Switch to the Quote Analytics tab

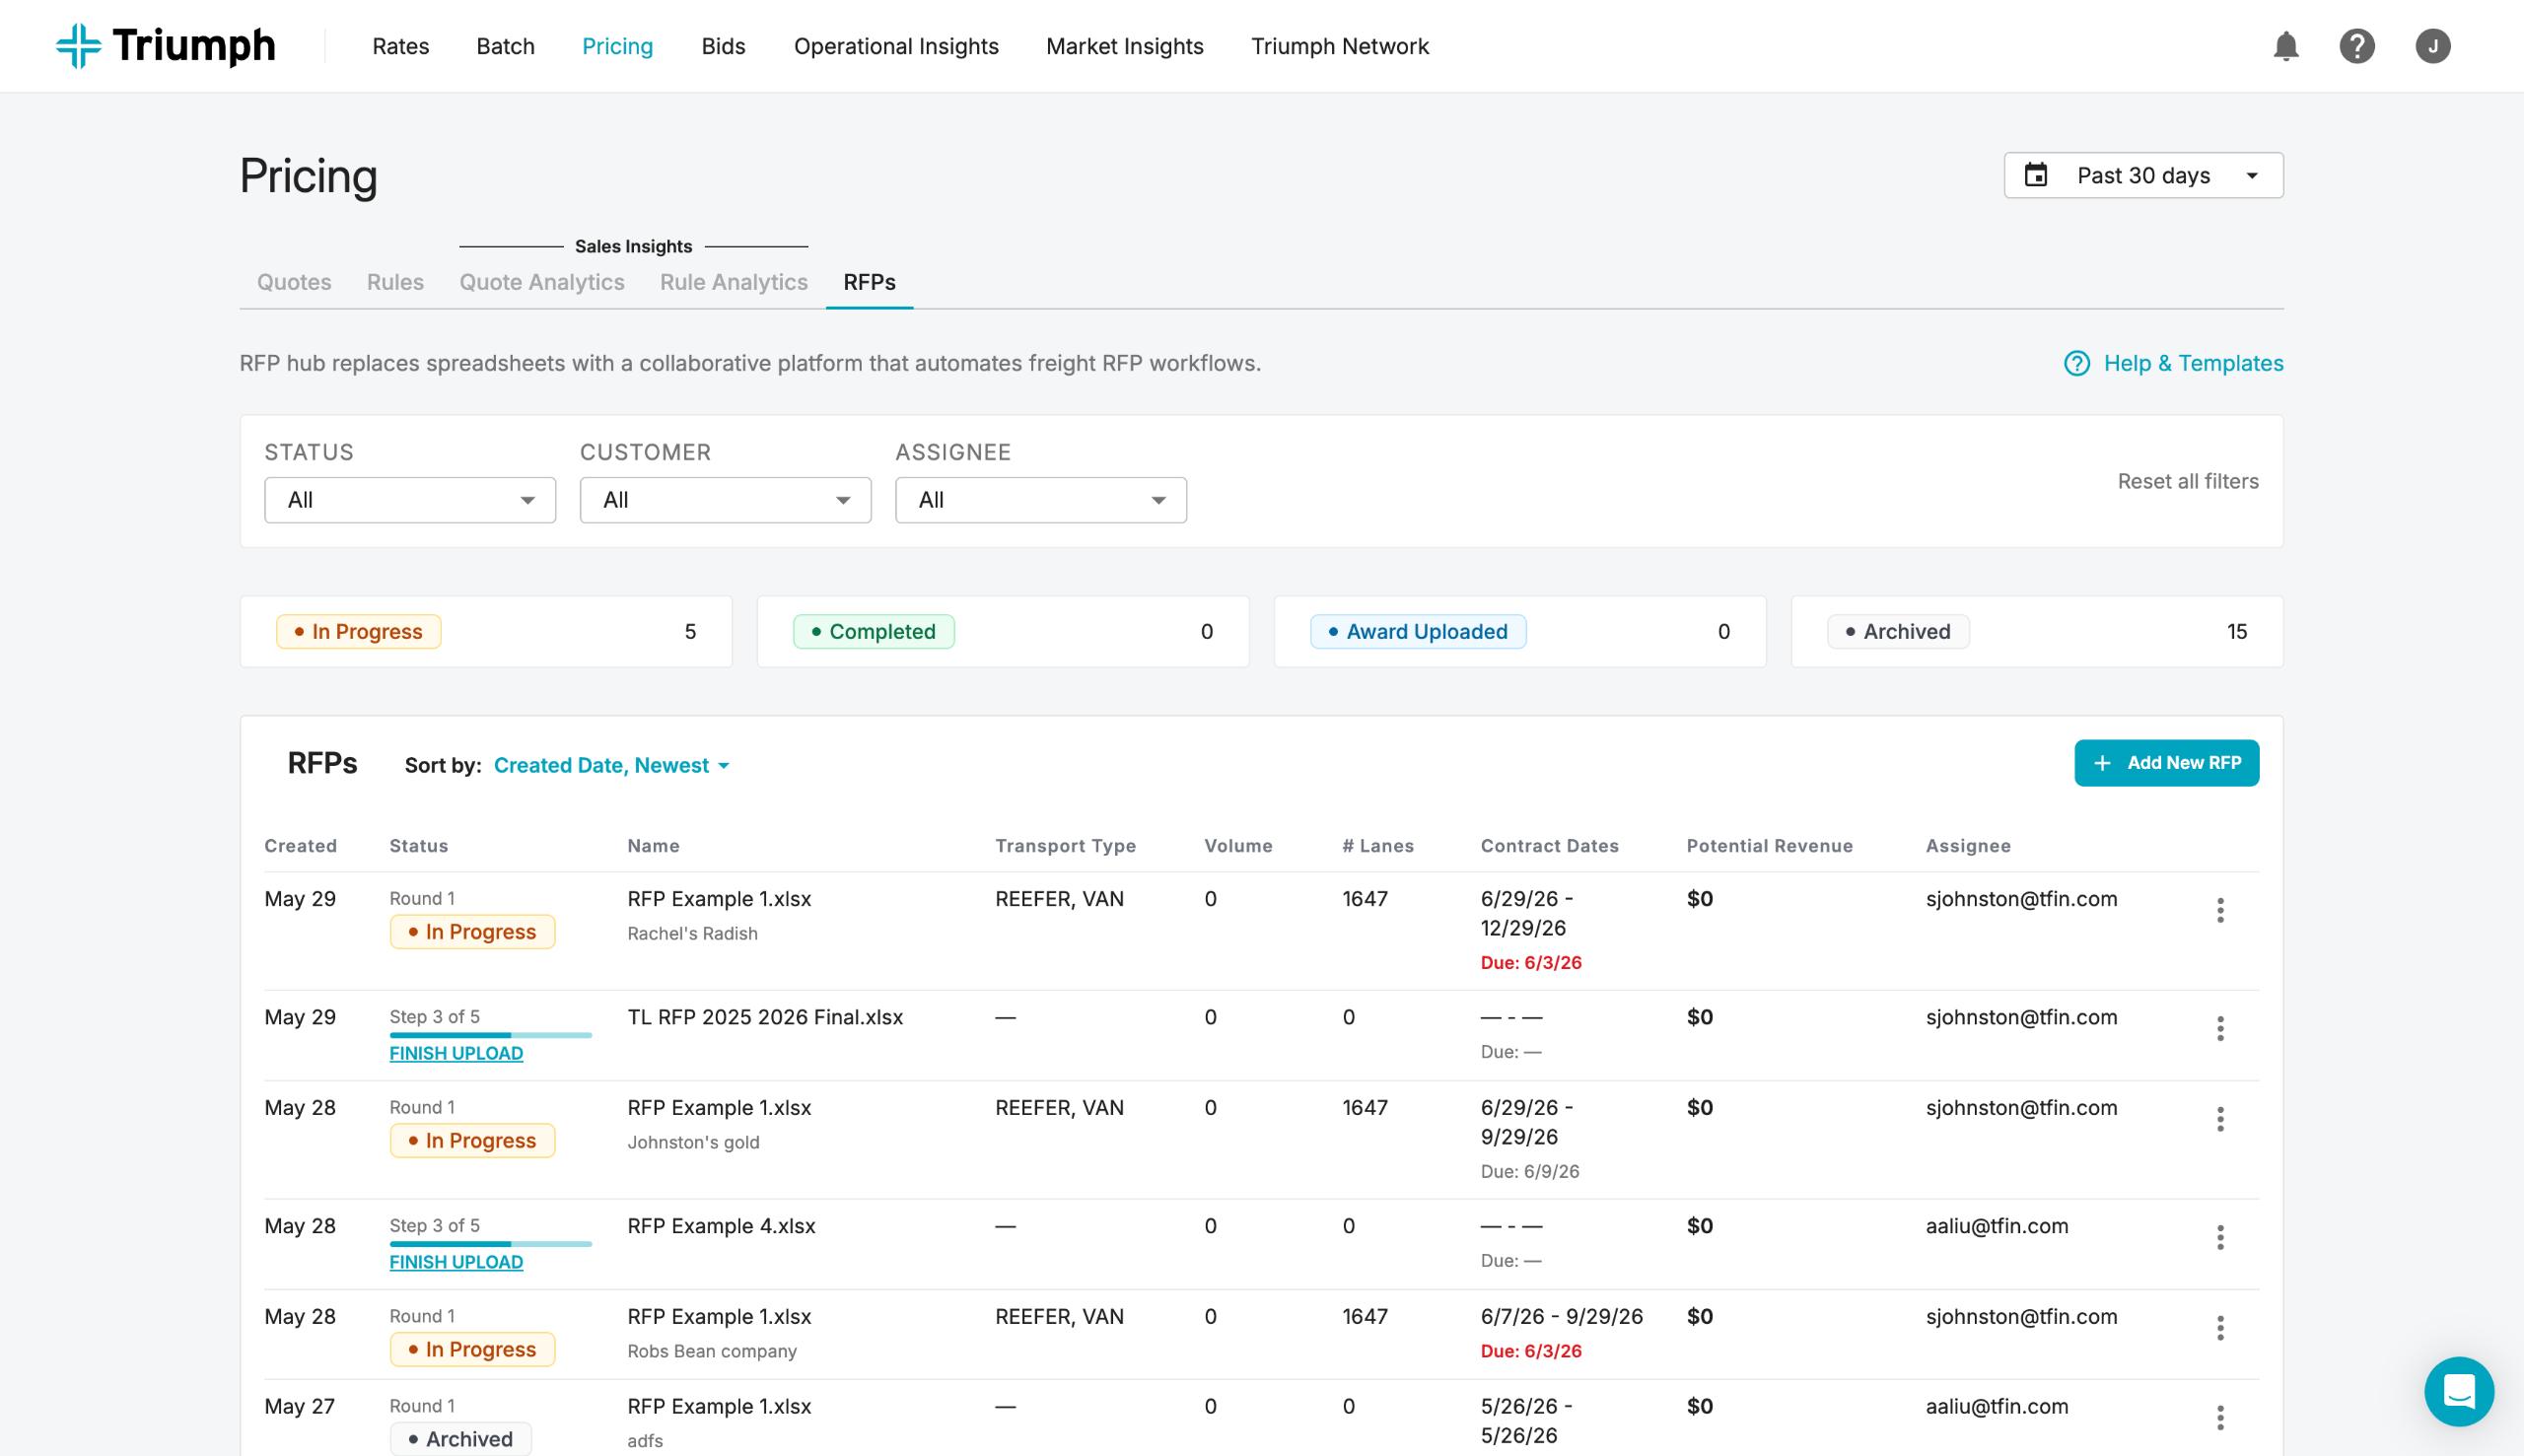[x=542, y=282]
